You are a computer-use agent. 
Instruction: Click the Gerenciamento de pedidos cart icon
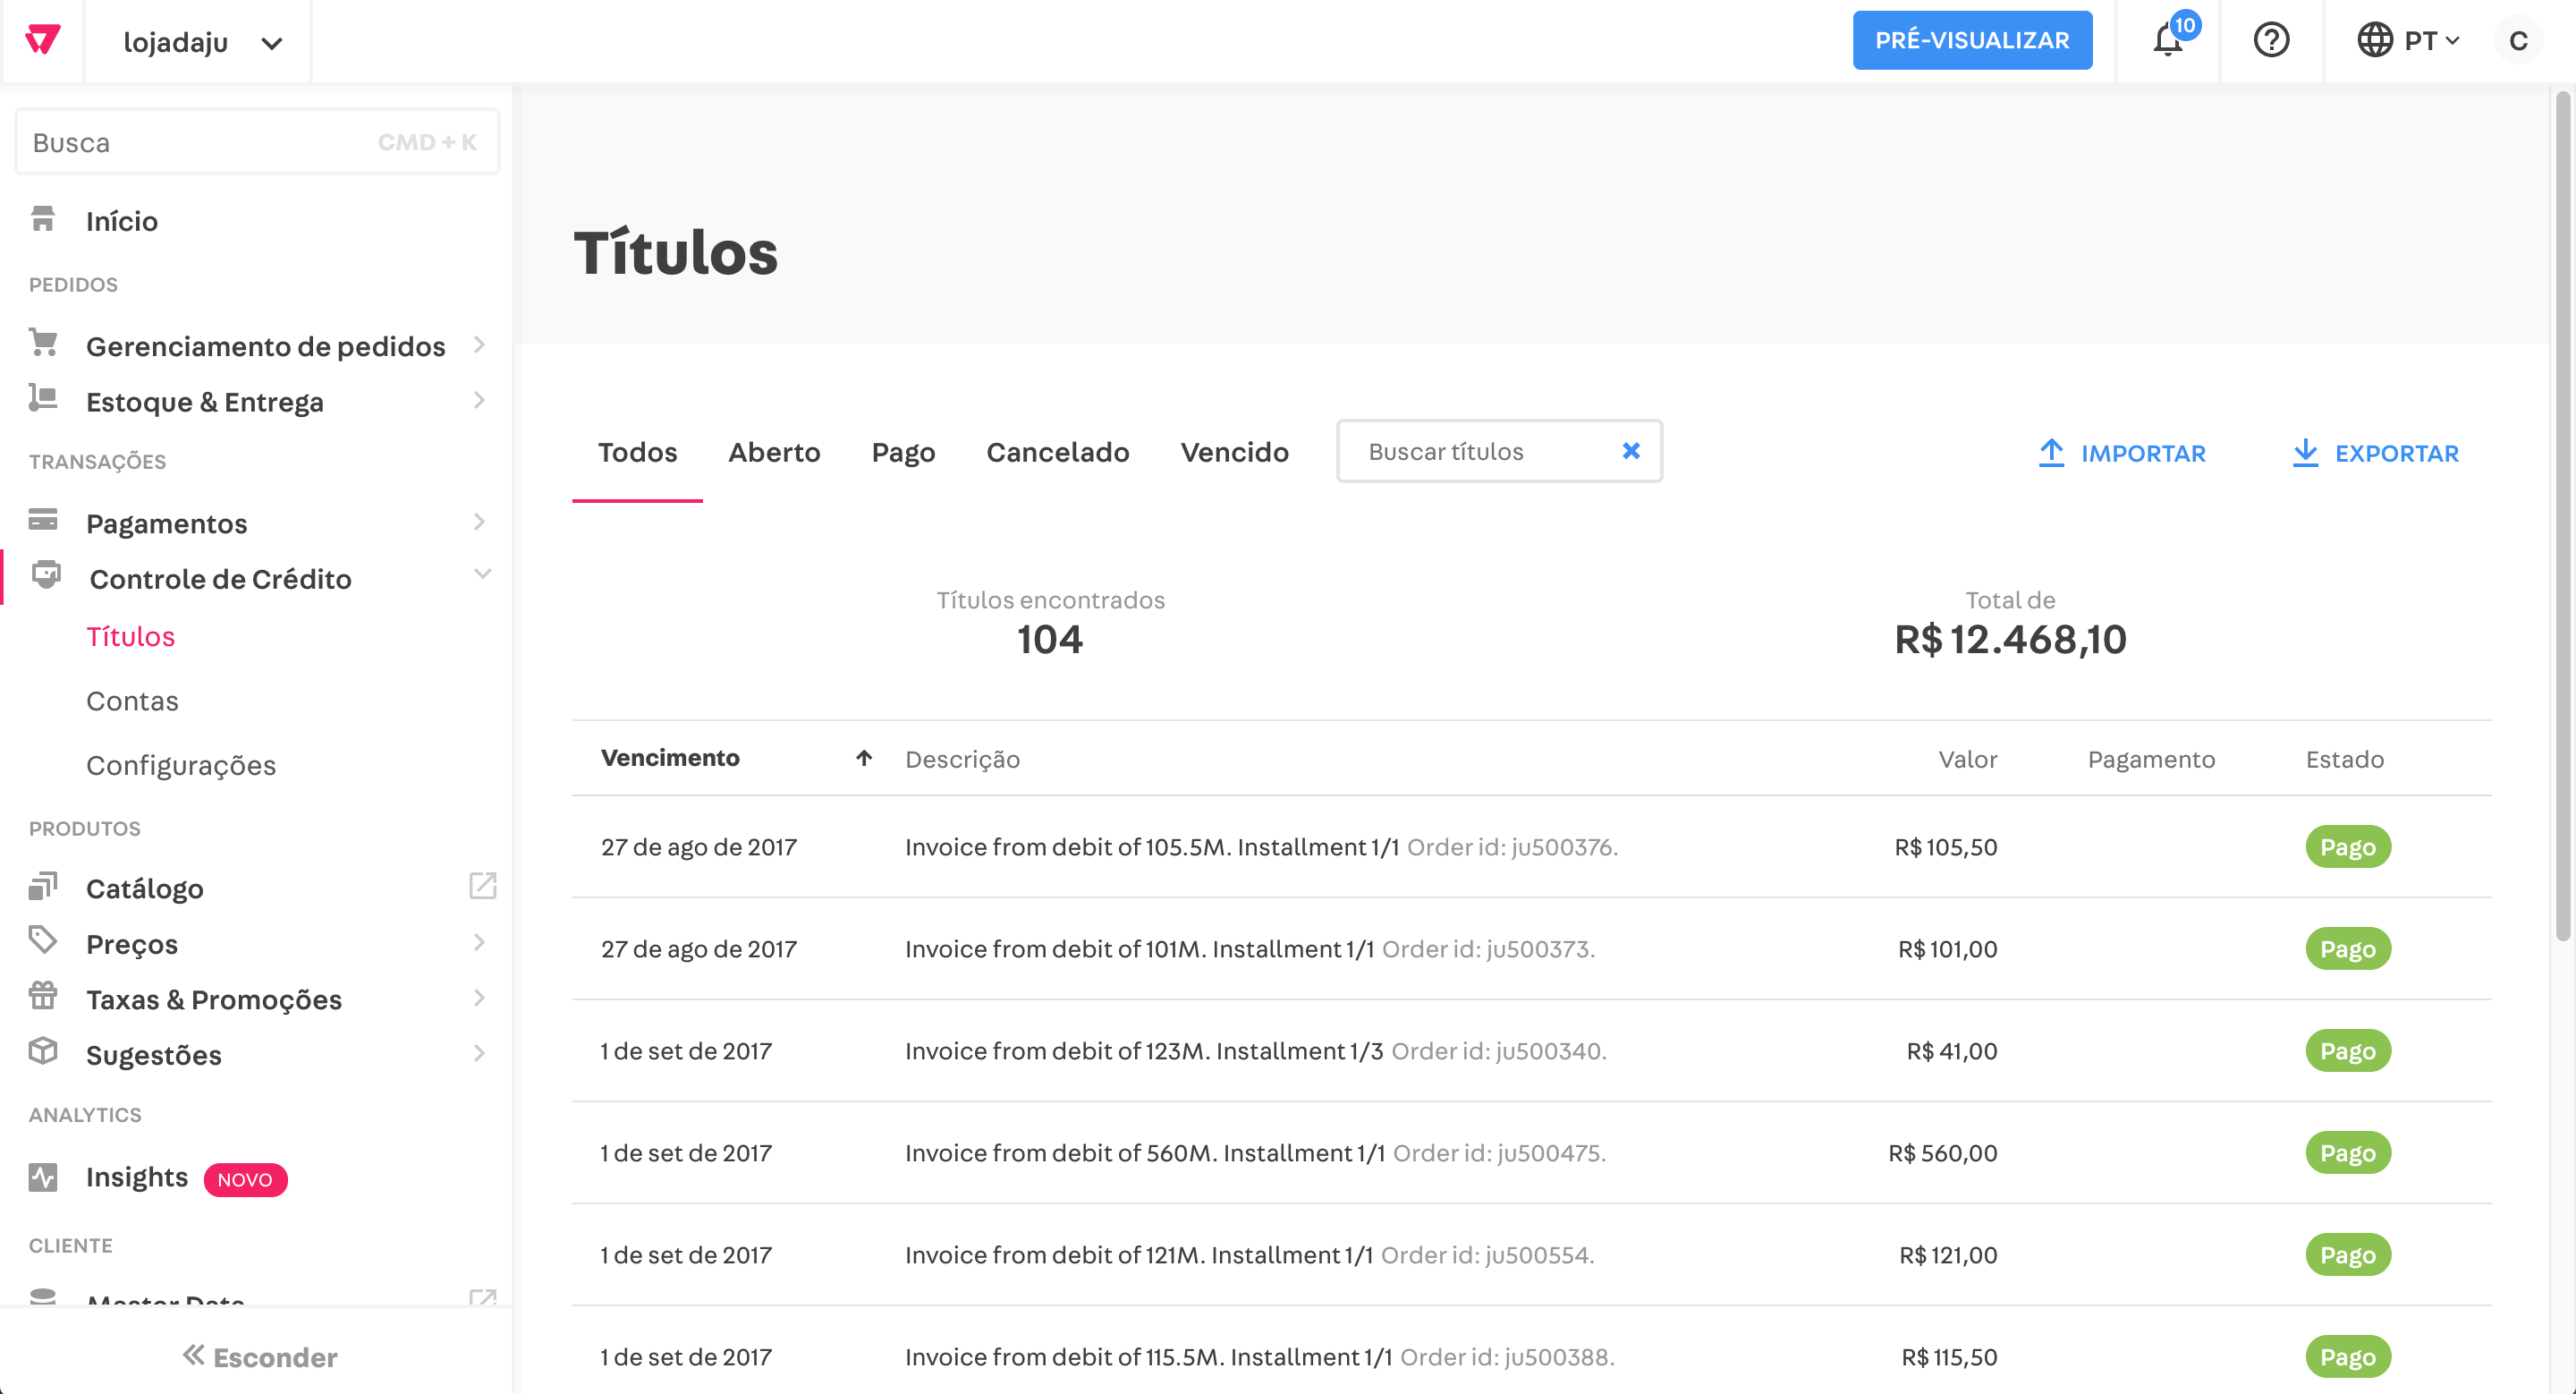43,344
